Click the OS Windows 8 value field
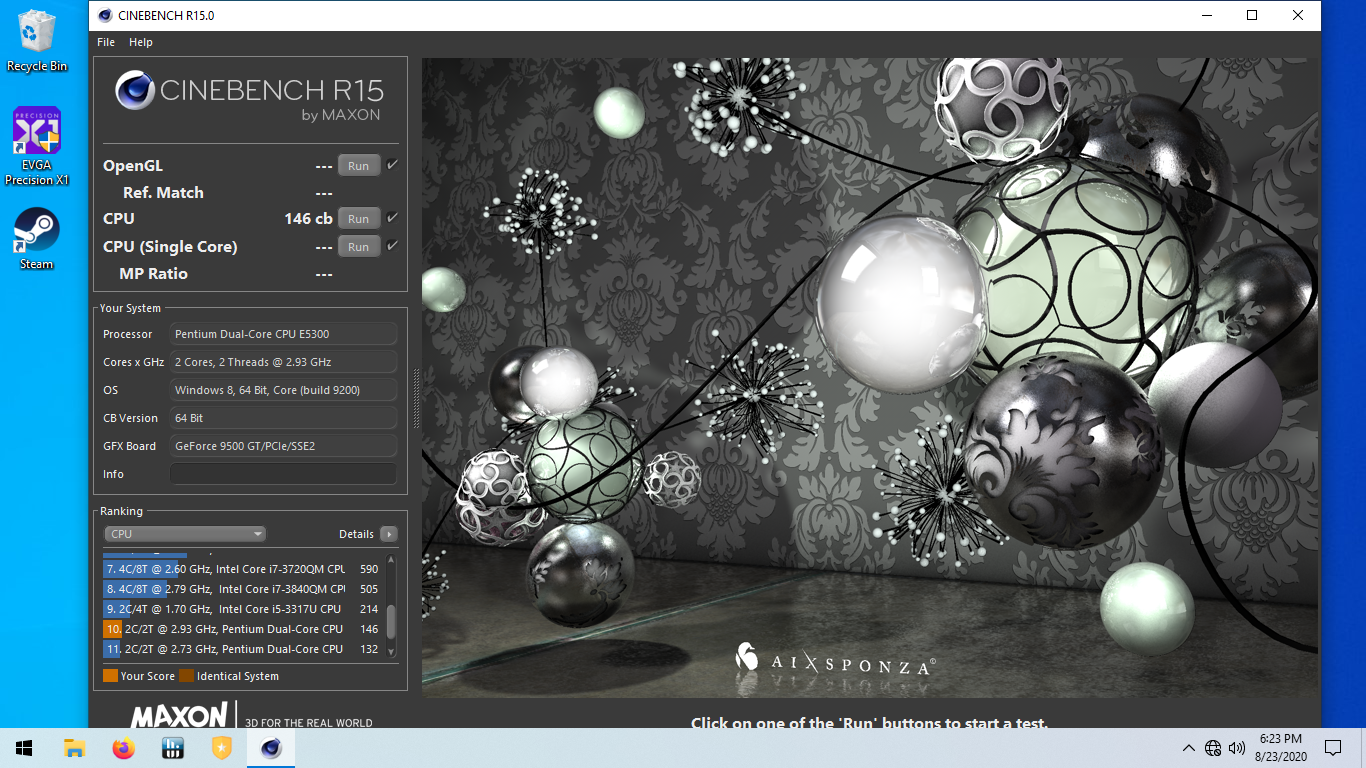1366x768 pixels. 283,390
